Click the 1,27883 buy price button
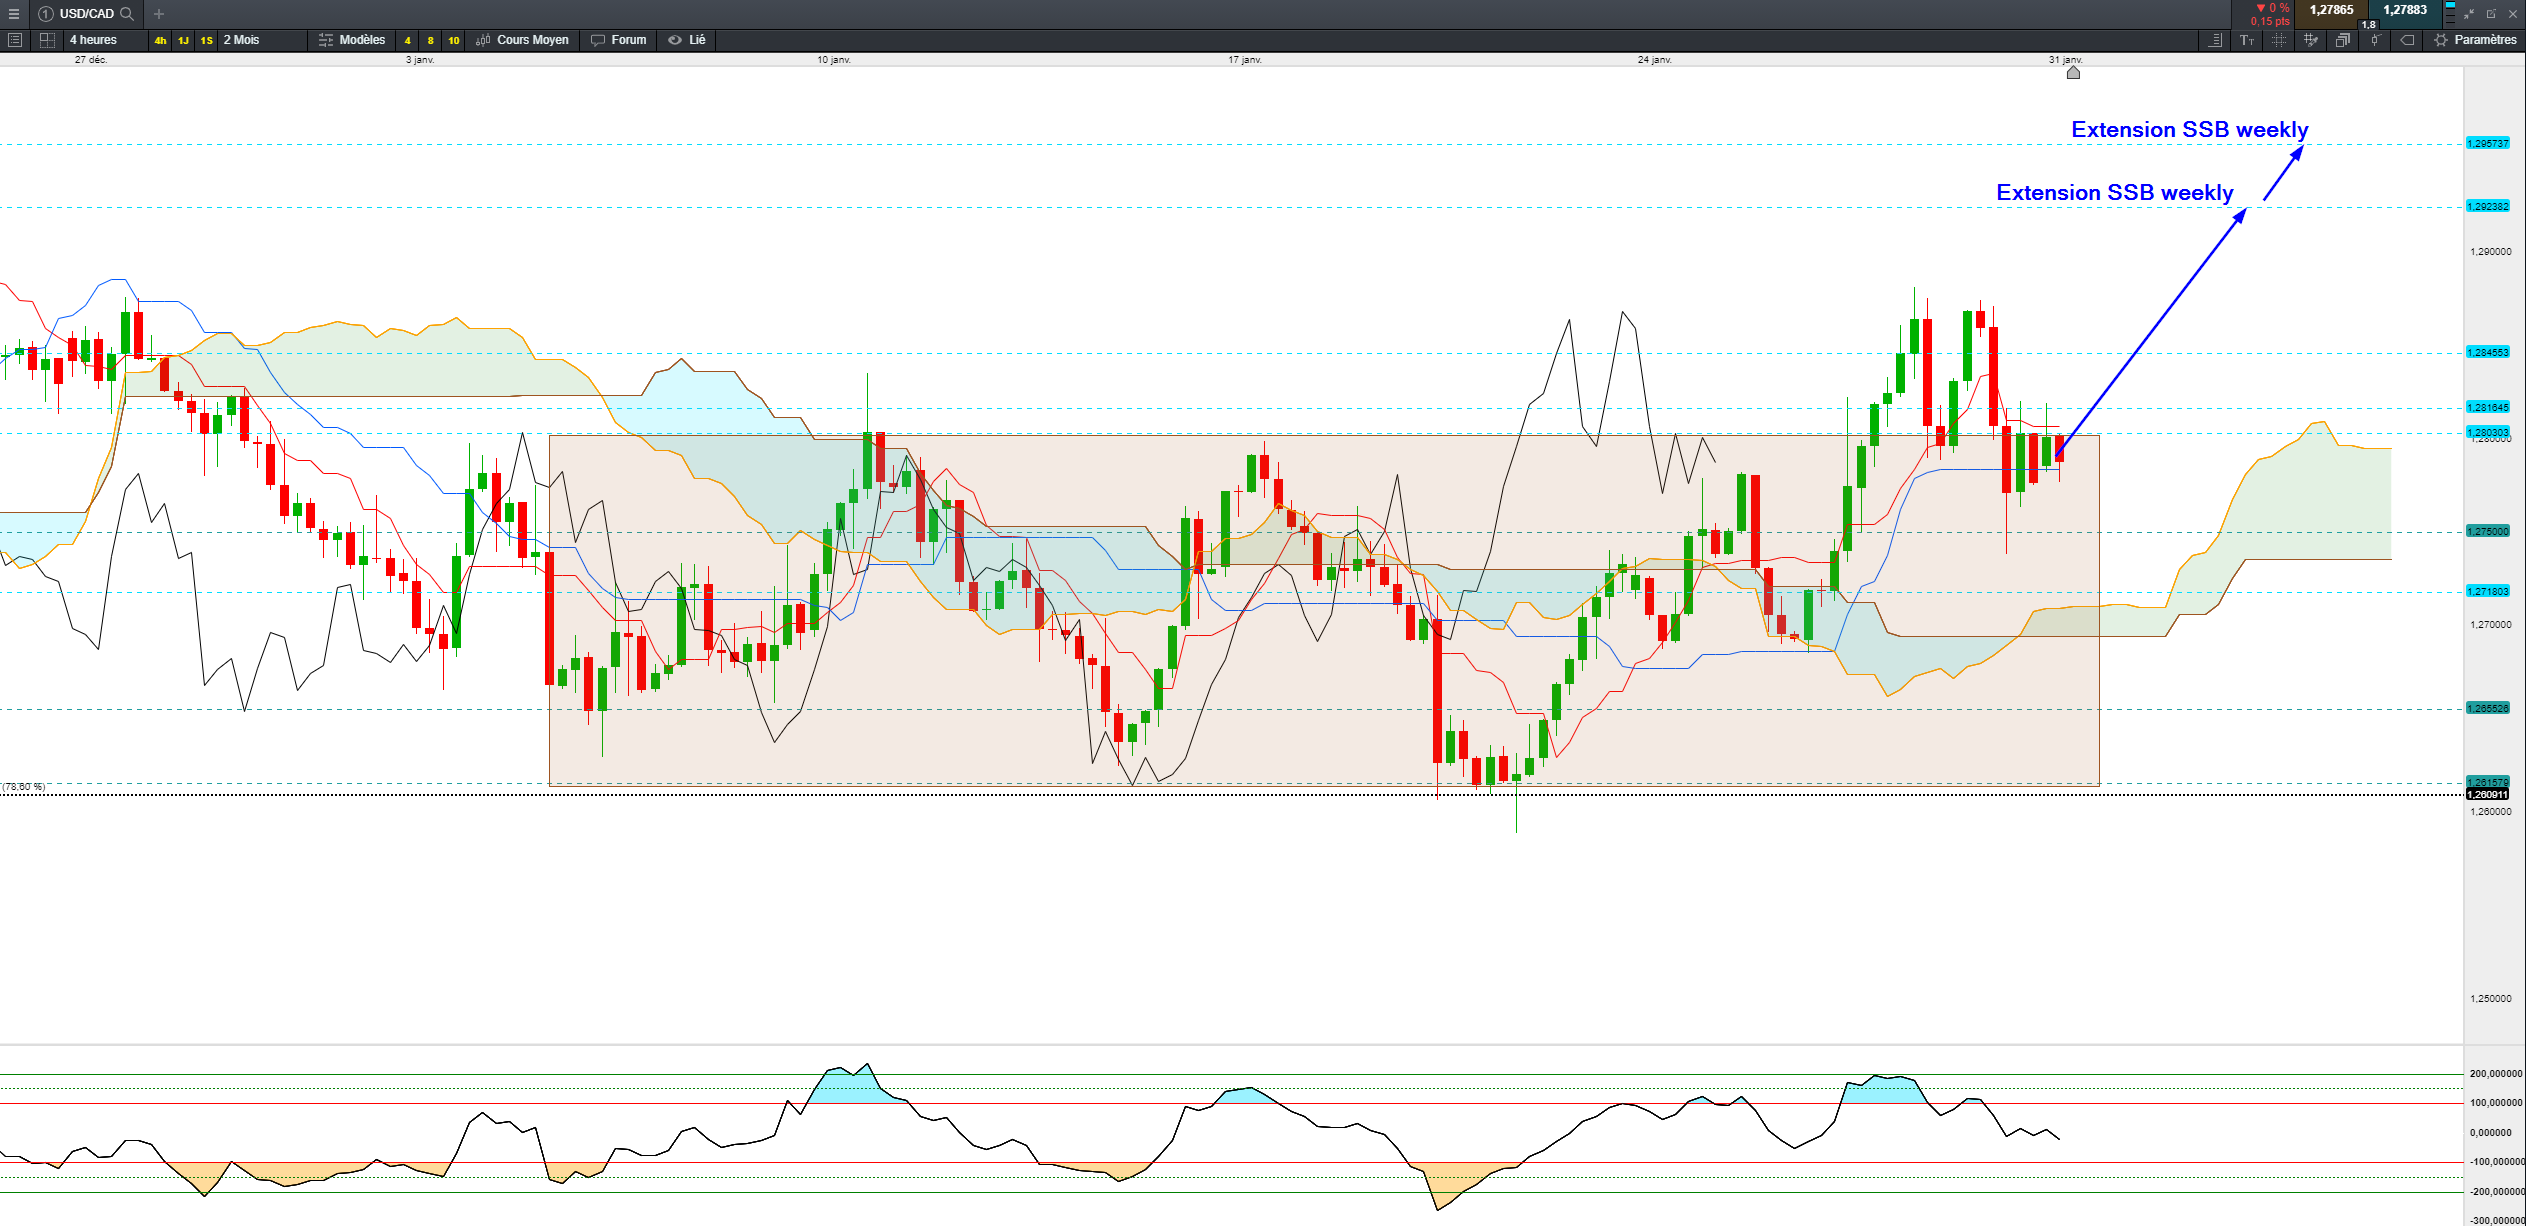Screen dimensions: 2526x1226 point(2404,11)
